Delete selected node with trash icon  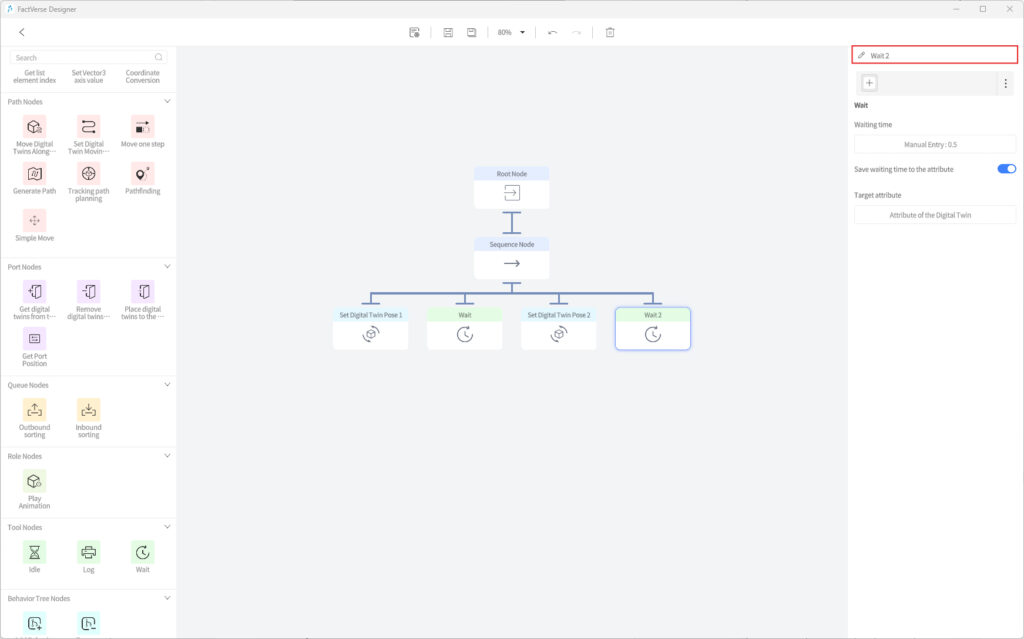coord(610,32)
